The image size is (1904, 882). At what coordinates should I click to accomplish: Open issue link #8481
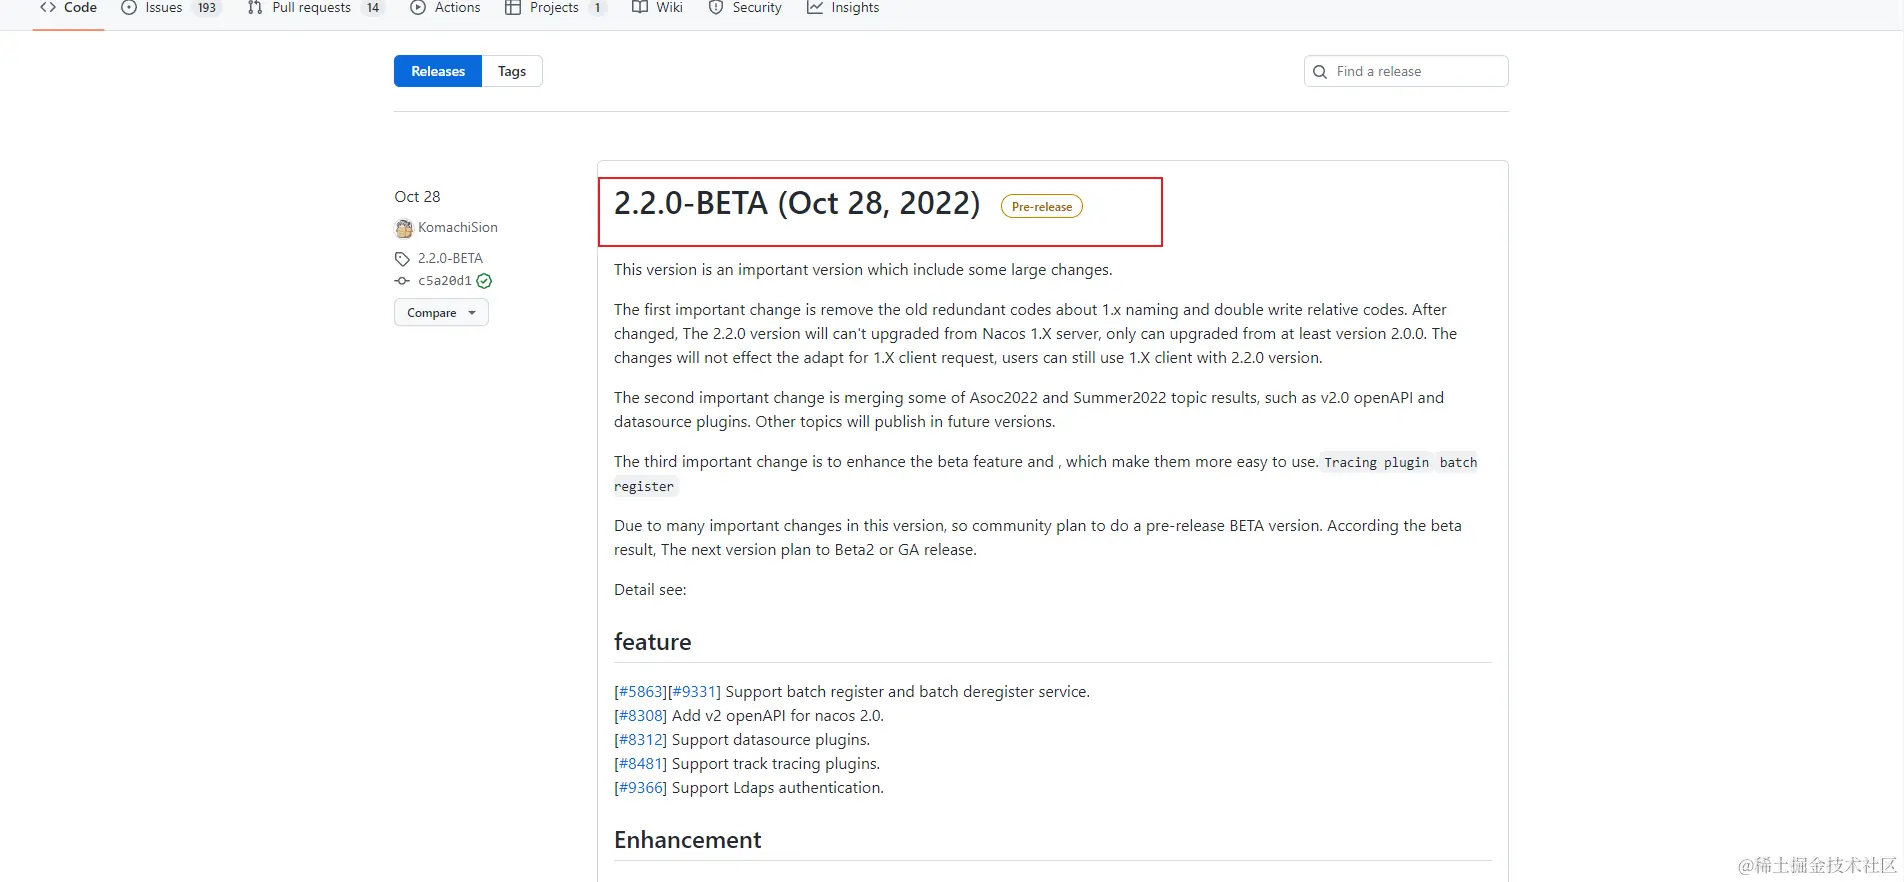pos(641,764)
